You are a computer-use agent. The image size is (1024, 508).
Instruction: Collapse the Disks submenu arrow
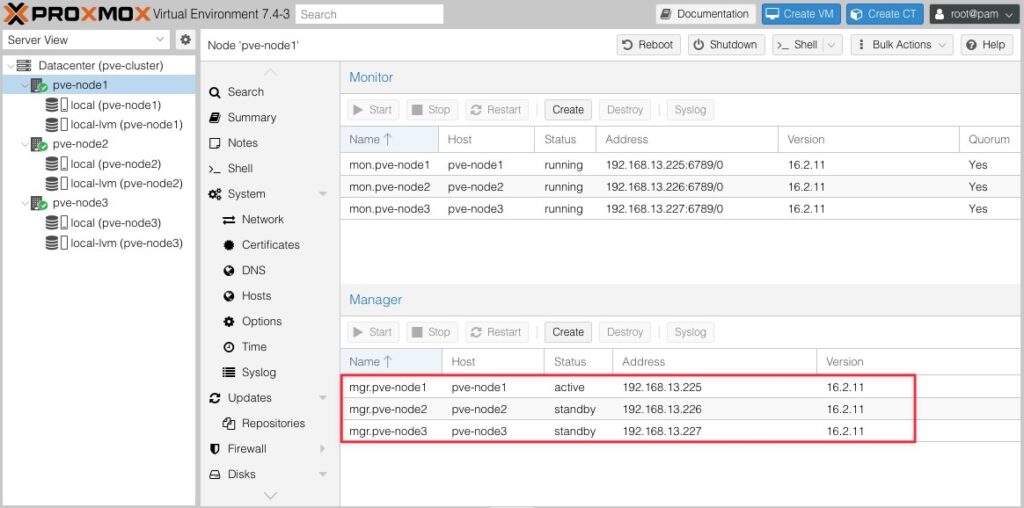(323, 474)
